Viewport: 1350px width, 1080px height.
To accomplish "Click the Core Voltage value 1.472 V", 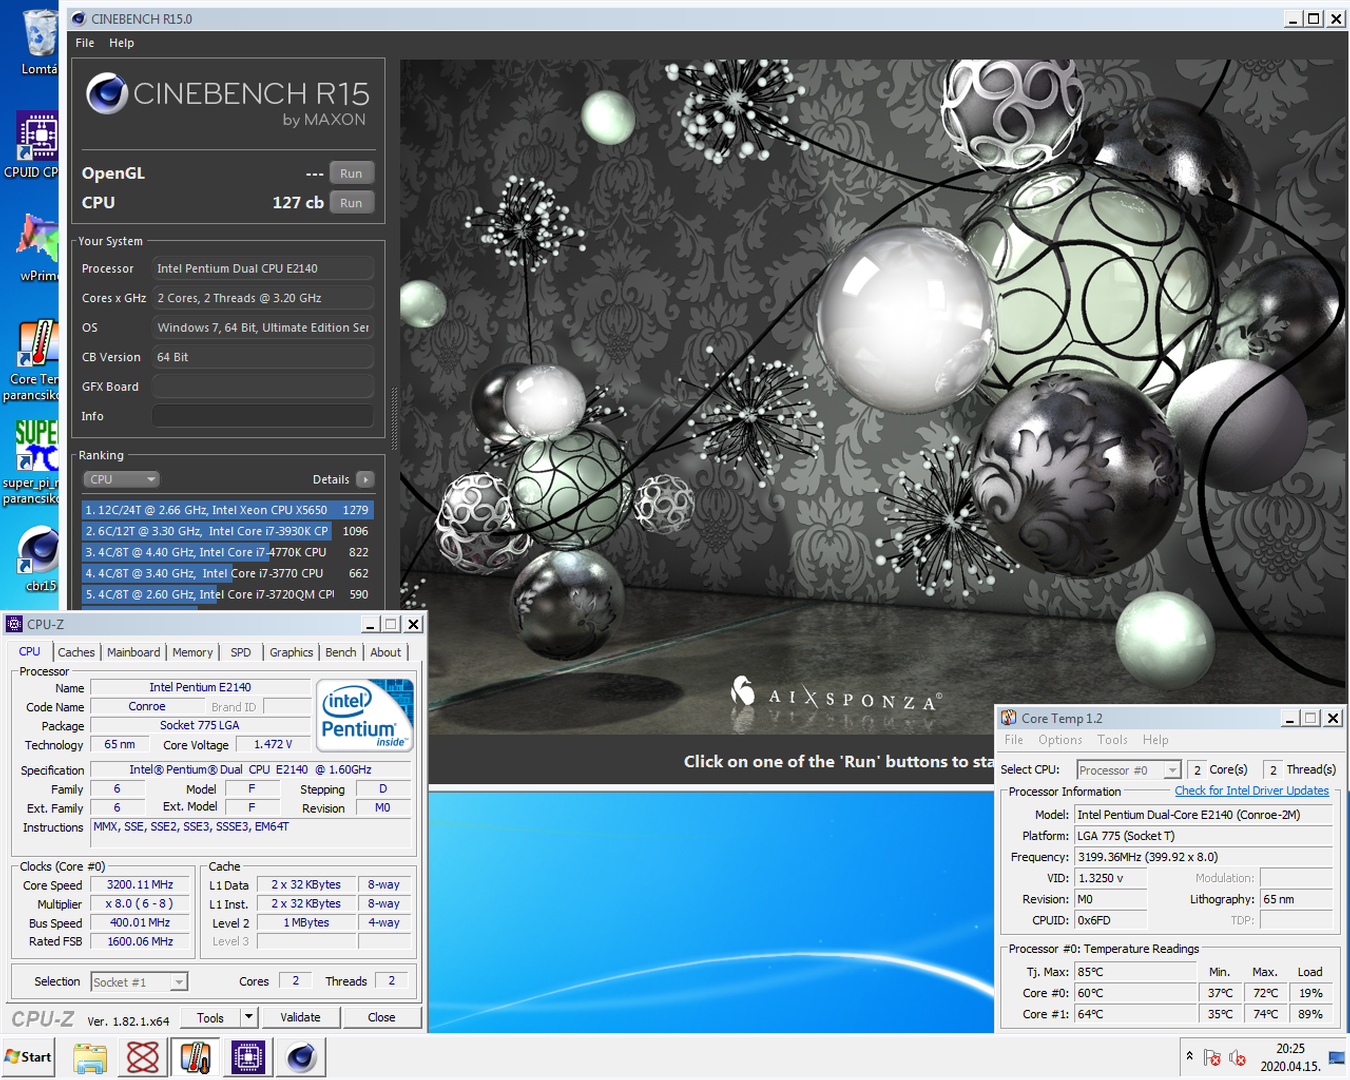I will click(x=273, y=744).
